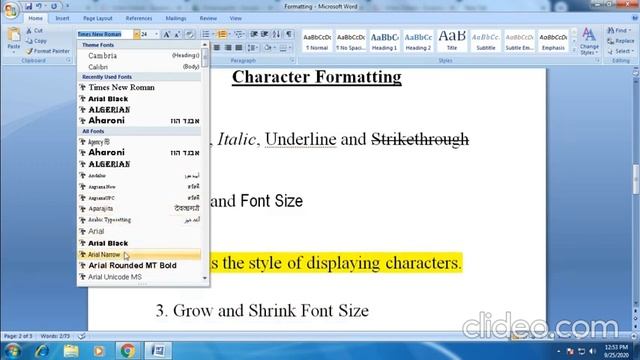Switch to the References tab
The height and width of the screenshot is (360, 640).
coord(139,18)
